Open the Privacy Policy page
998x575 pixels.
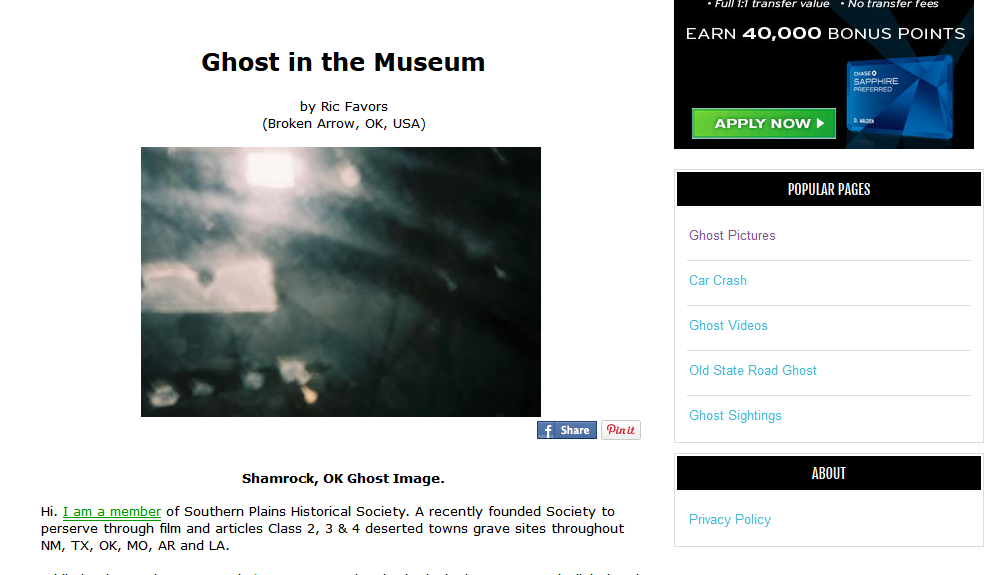[729, 520]
